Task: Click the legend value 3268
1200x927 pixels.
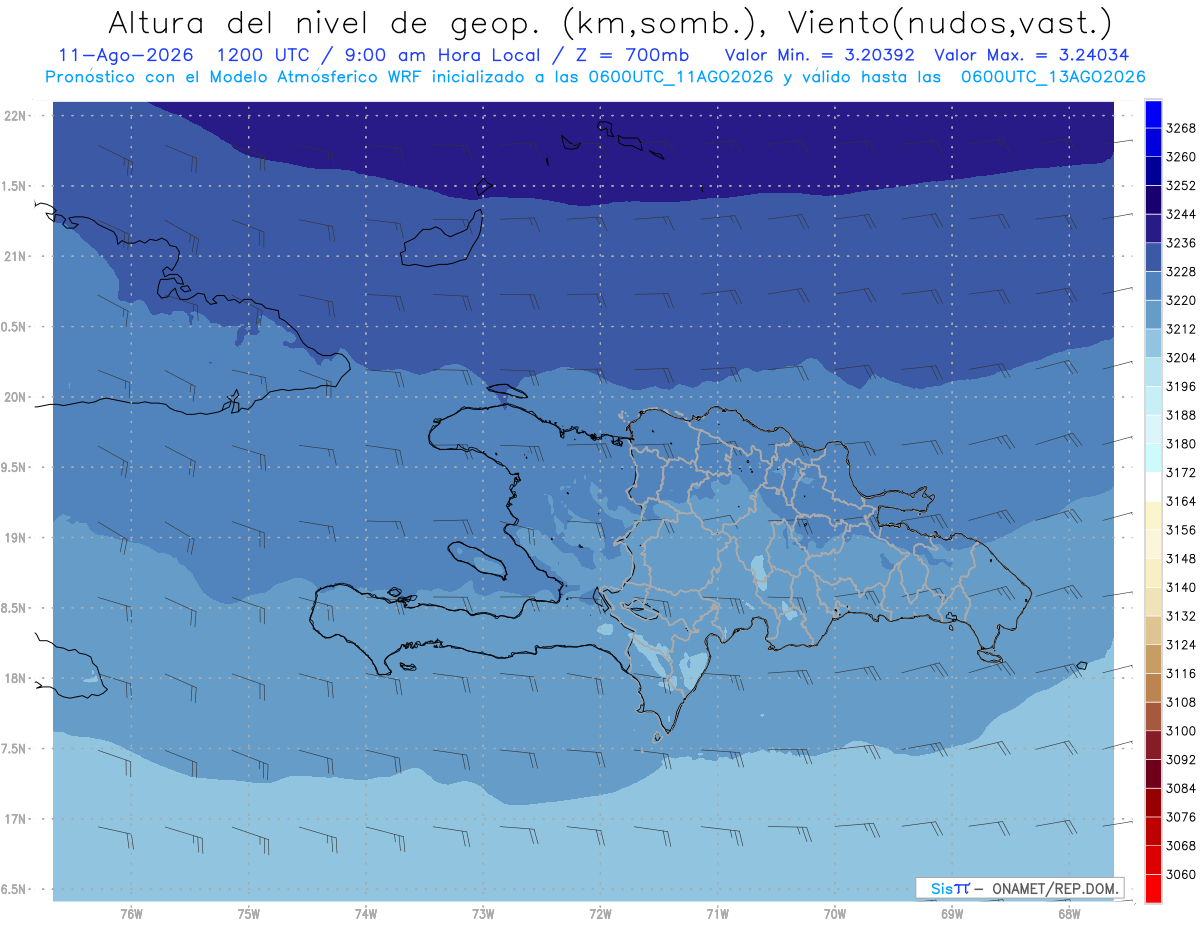Action: click(x=1181, y=128)
